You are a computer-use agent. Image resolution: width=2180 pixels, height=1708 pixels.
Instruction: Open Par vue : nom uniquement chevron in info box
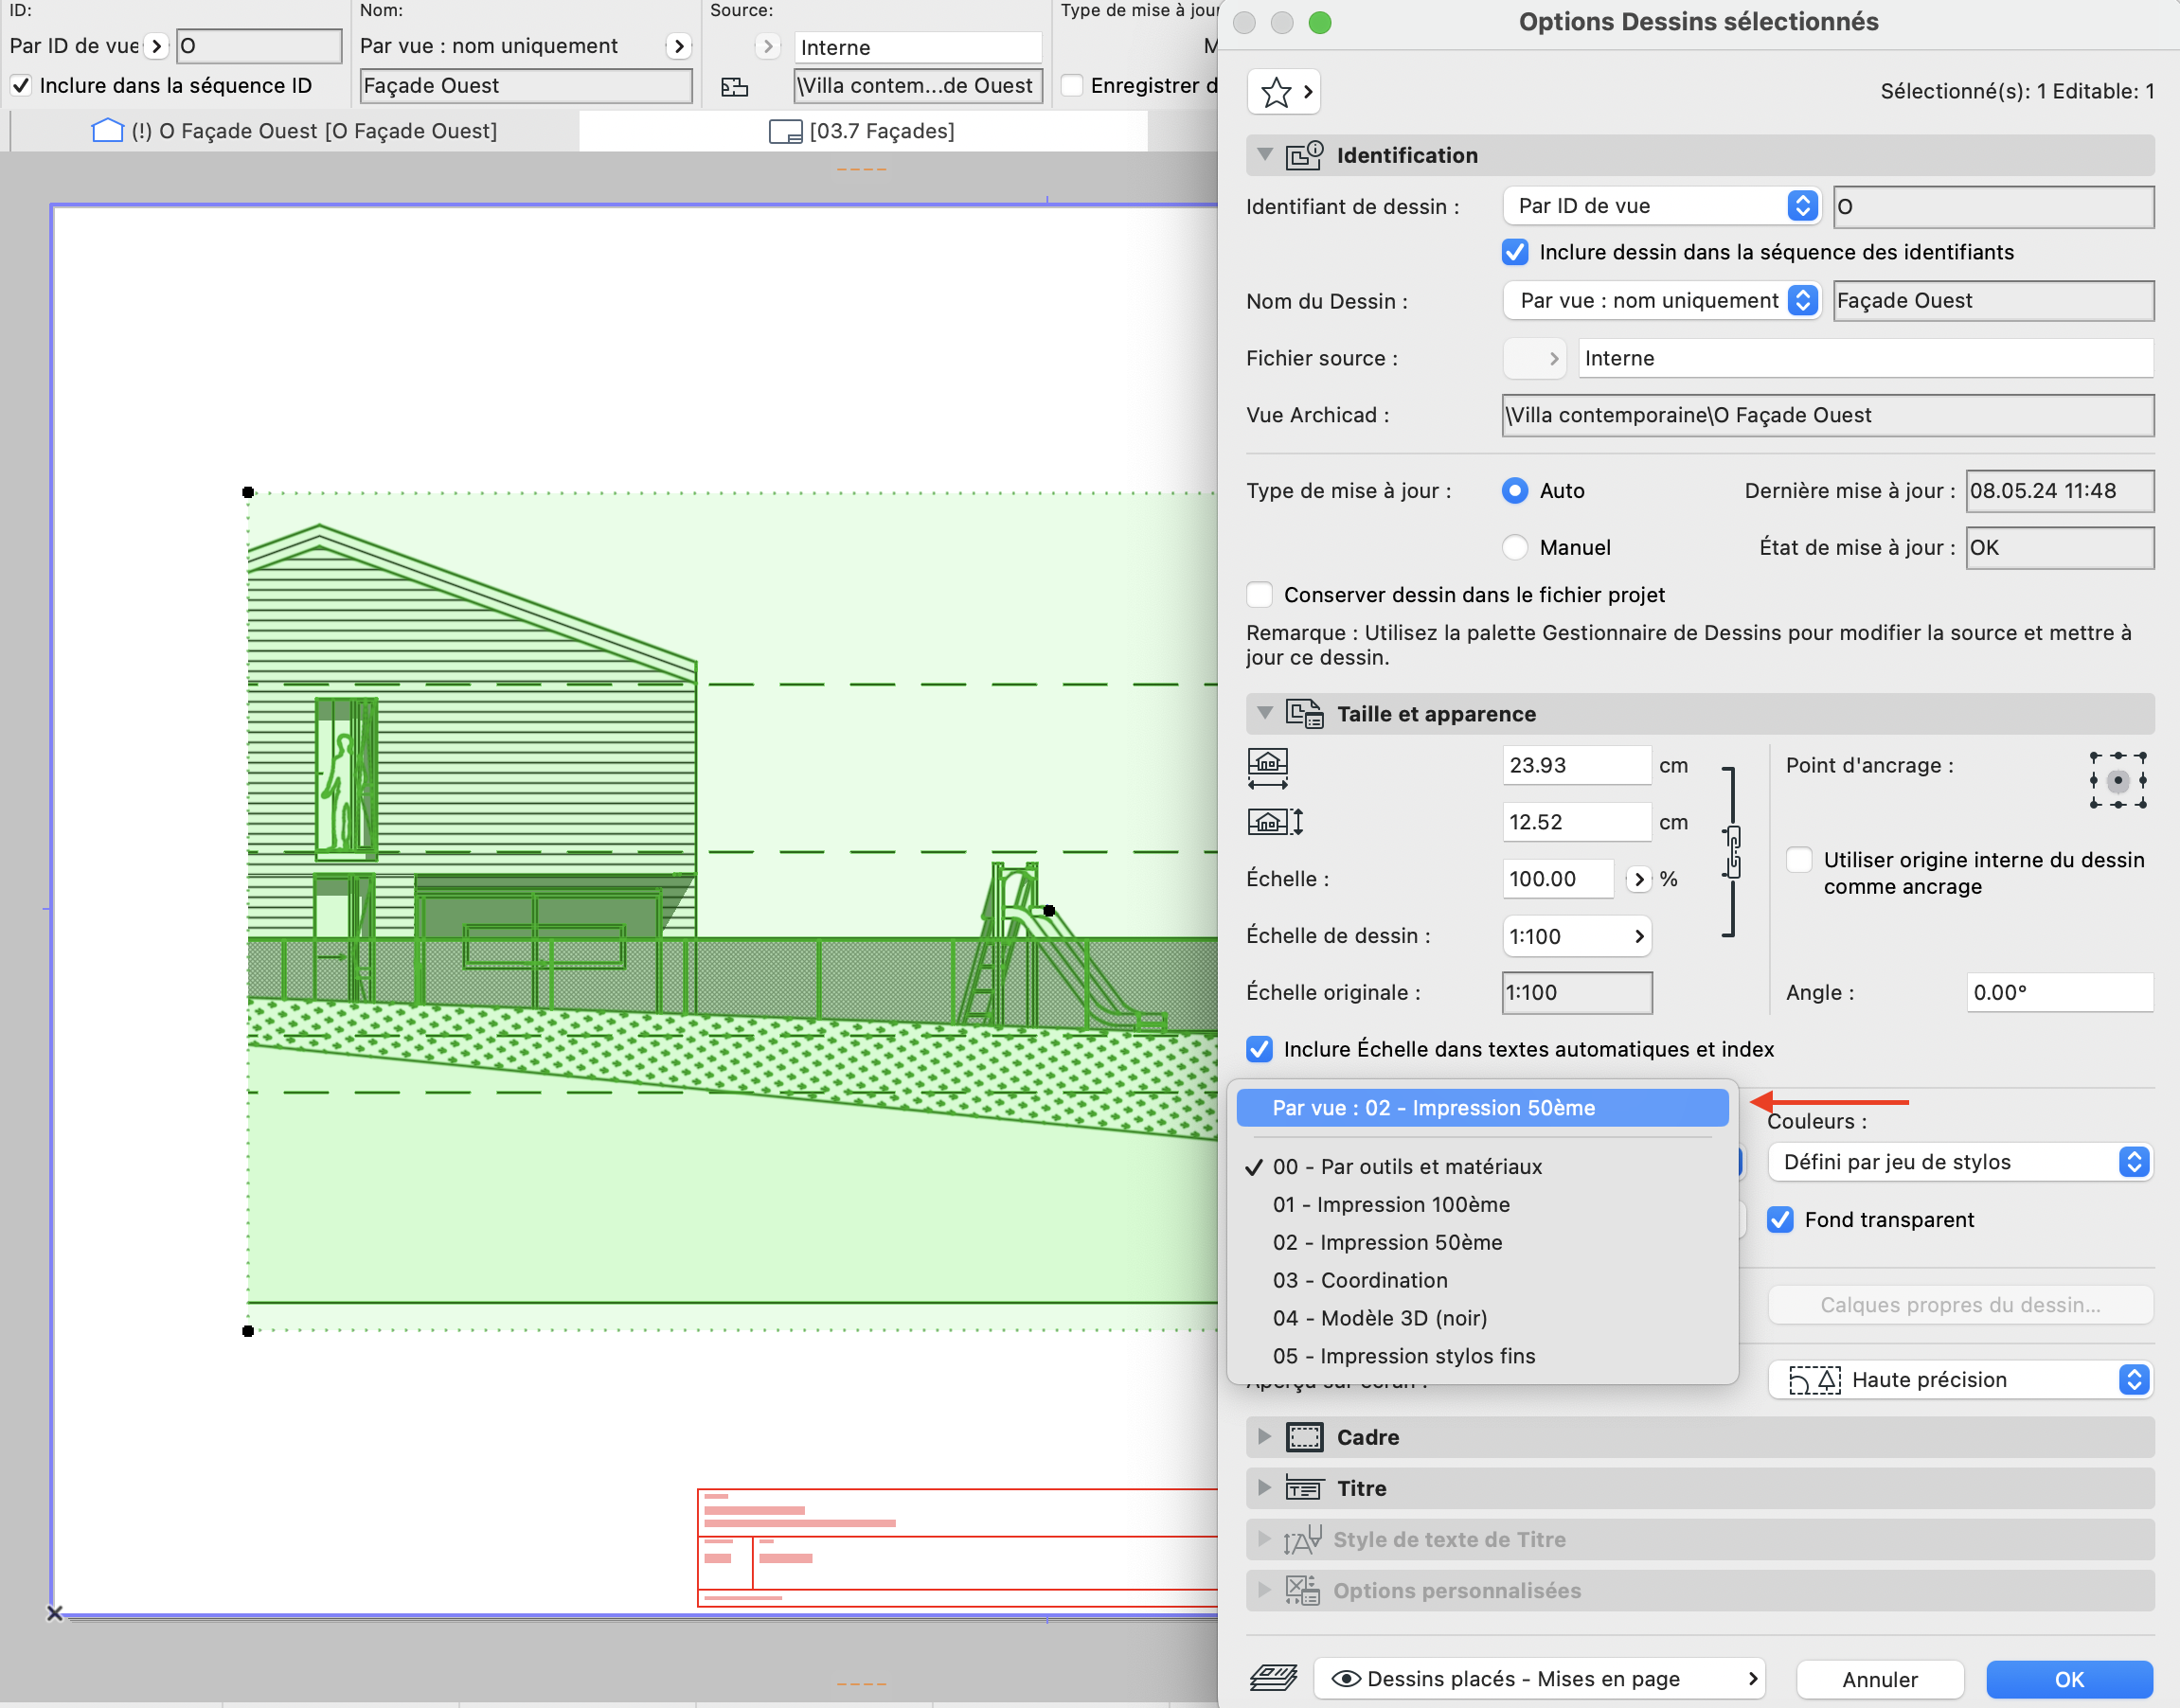[x=678, y=46]
